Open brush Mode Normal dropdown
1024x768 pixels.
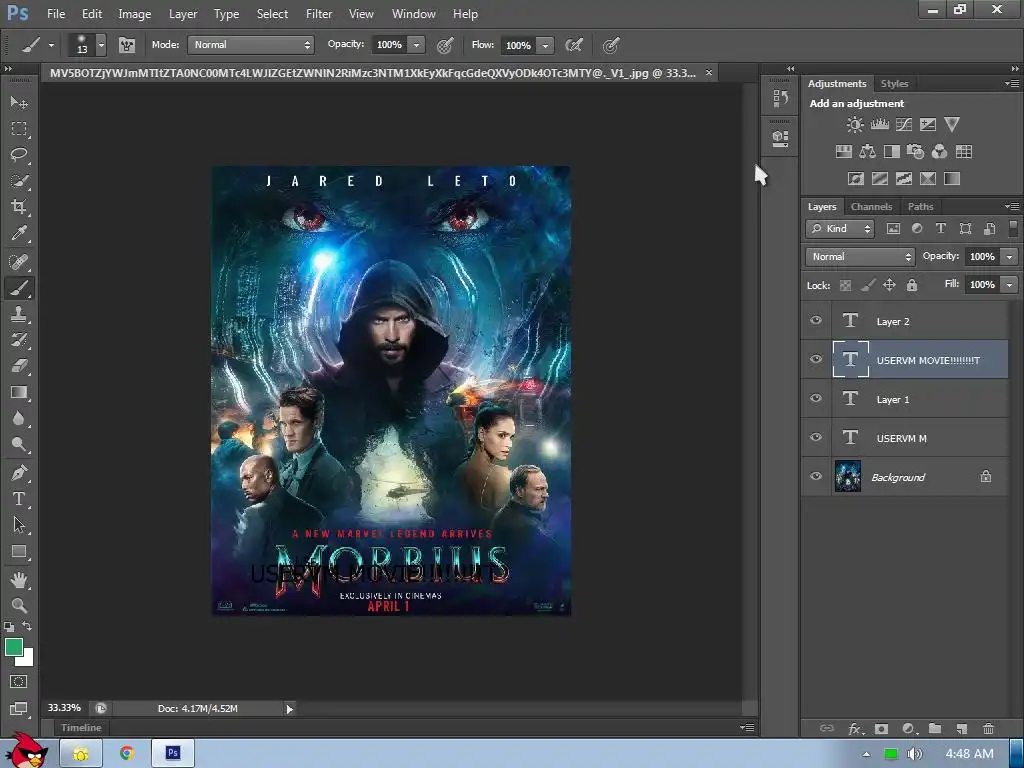click(x=251, y=44)
